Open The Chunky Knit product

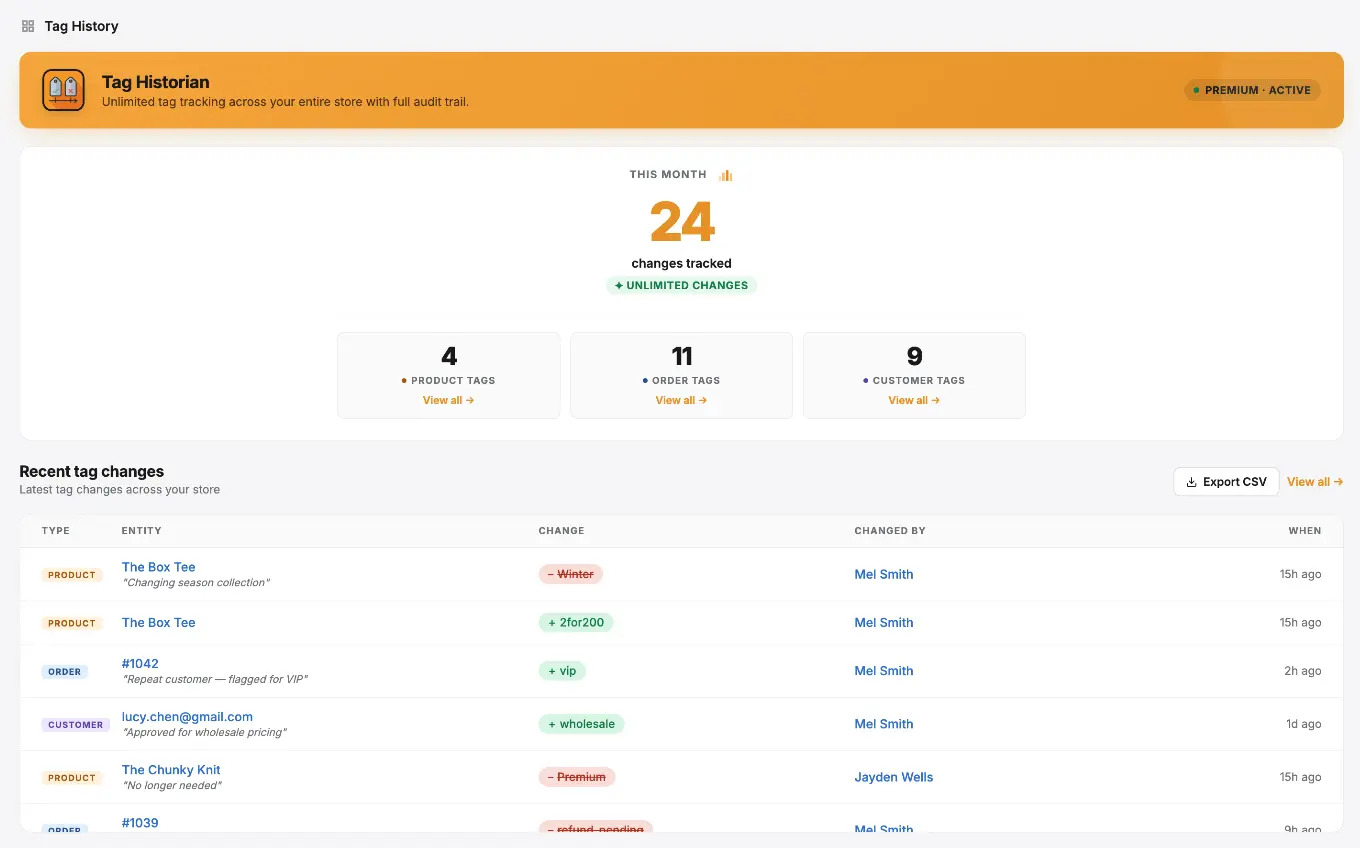pyautogui.click(x=171, y=770)
